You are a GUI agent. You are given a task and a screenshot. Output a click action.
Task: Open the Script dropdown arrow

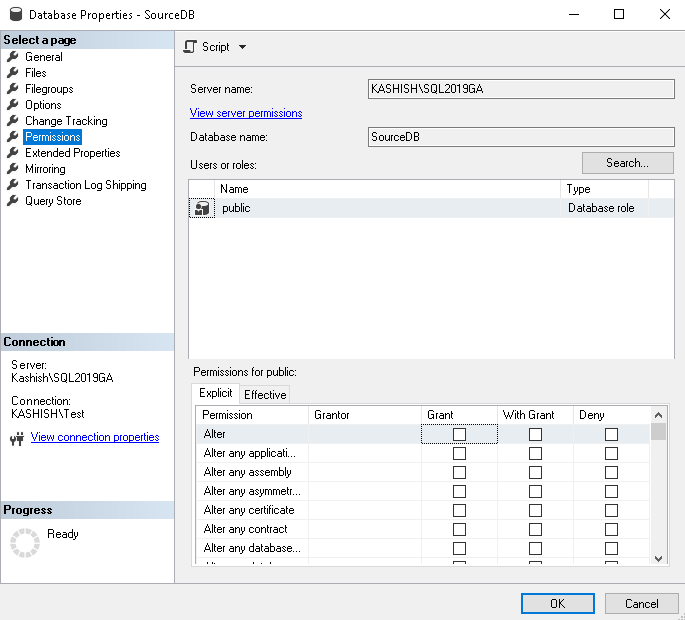[242, 47]
